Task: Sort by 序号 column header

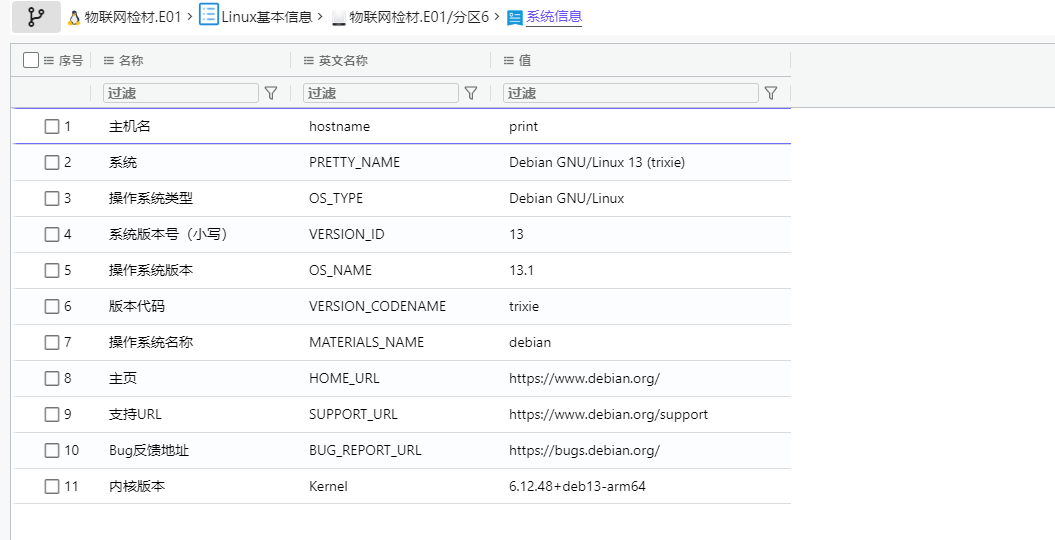Action: point(71,61)
